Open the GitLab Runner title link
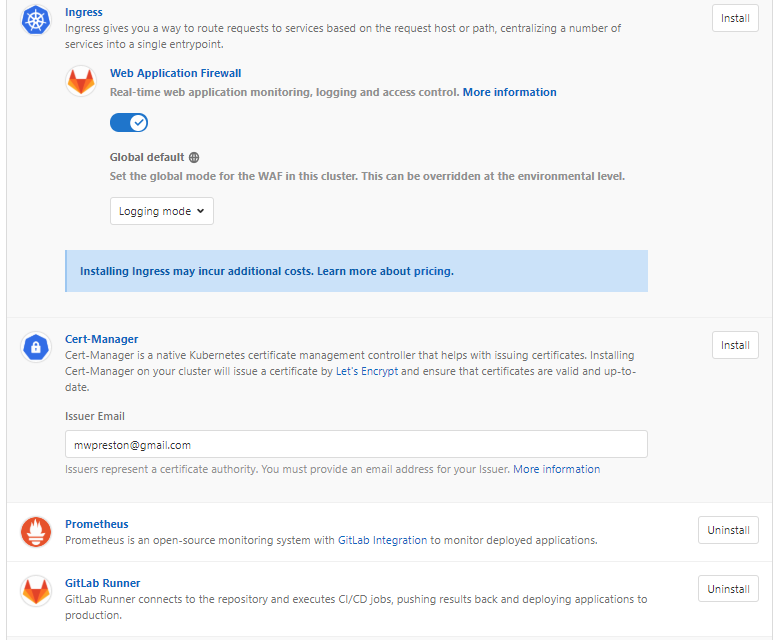774x640 pixels. (103, 583)
